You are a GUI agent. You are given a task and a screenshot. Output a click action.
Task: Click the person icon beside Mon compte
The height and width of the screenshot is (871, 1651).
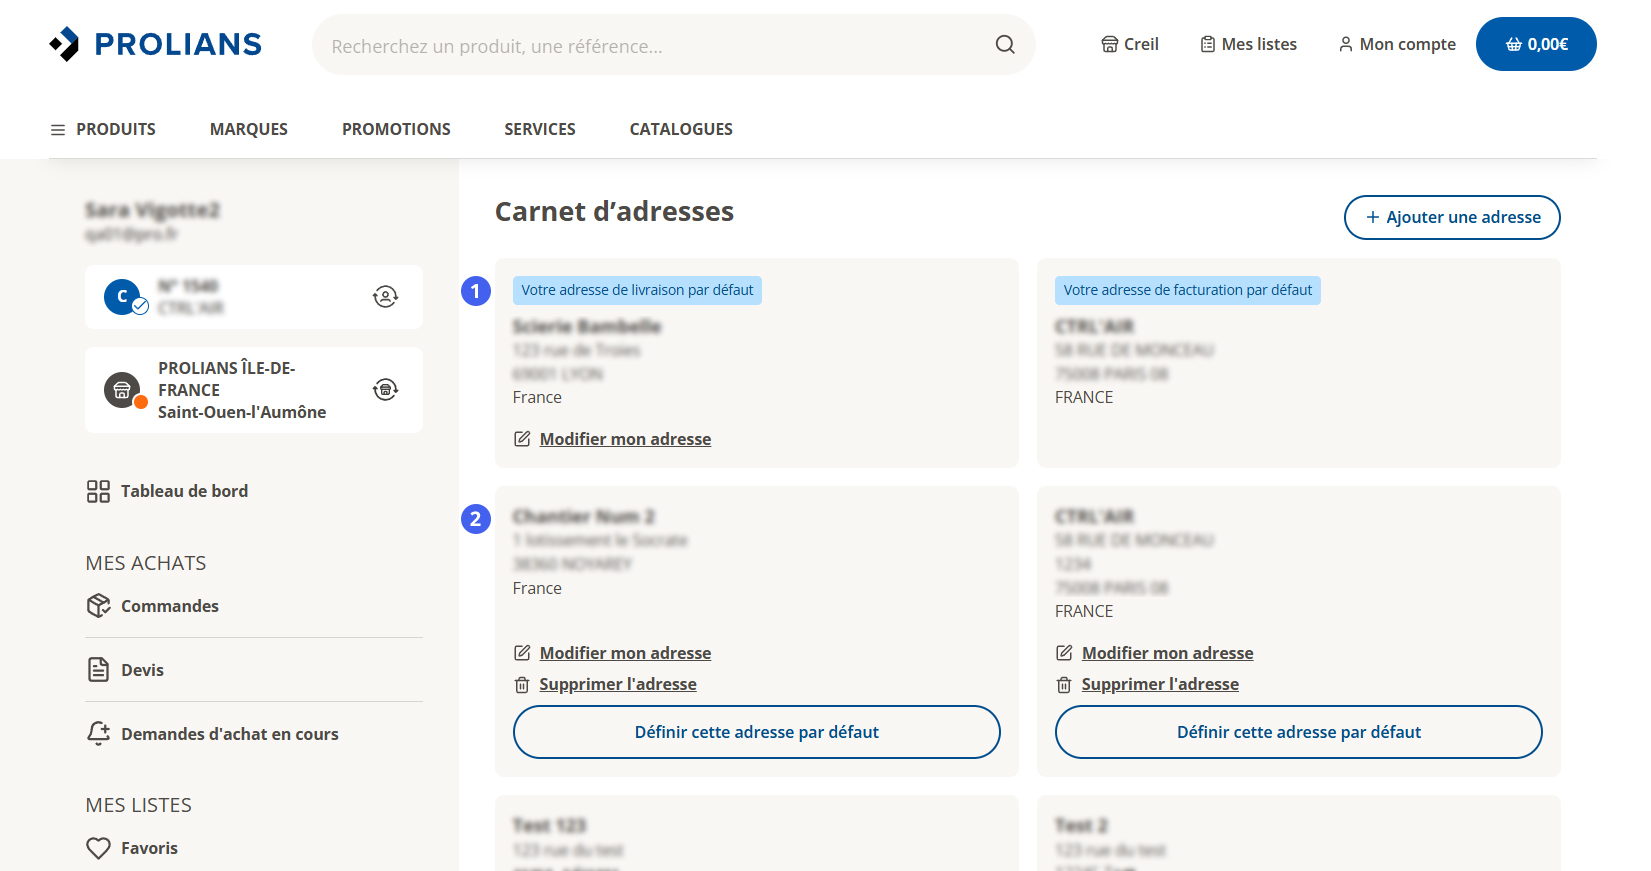[x=1346, y=44]
